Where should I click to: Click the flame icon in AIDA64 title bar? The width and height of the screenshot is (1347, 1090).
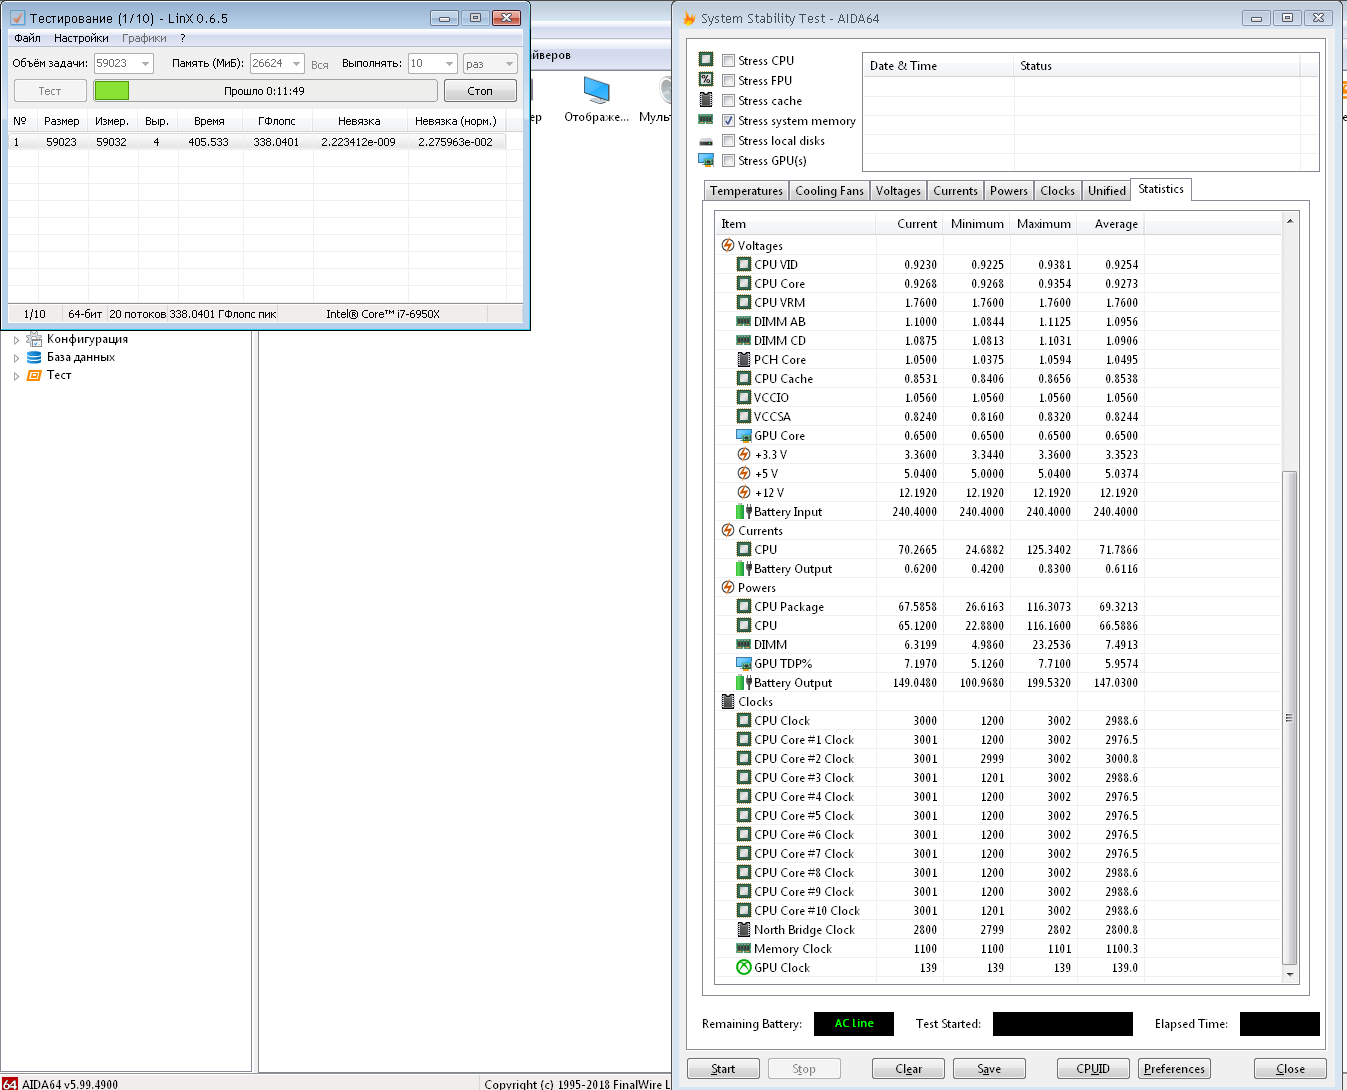pos(689,18)
